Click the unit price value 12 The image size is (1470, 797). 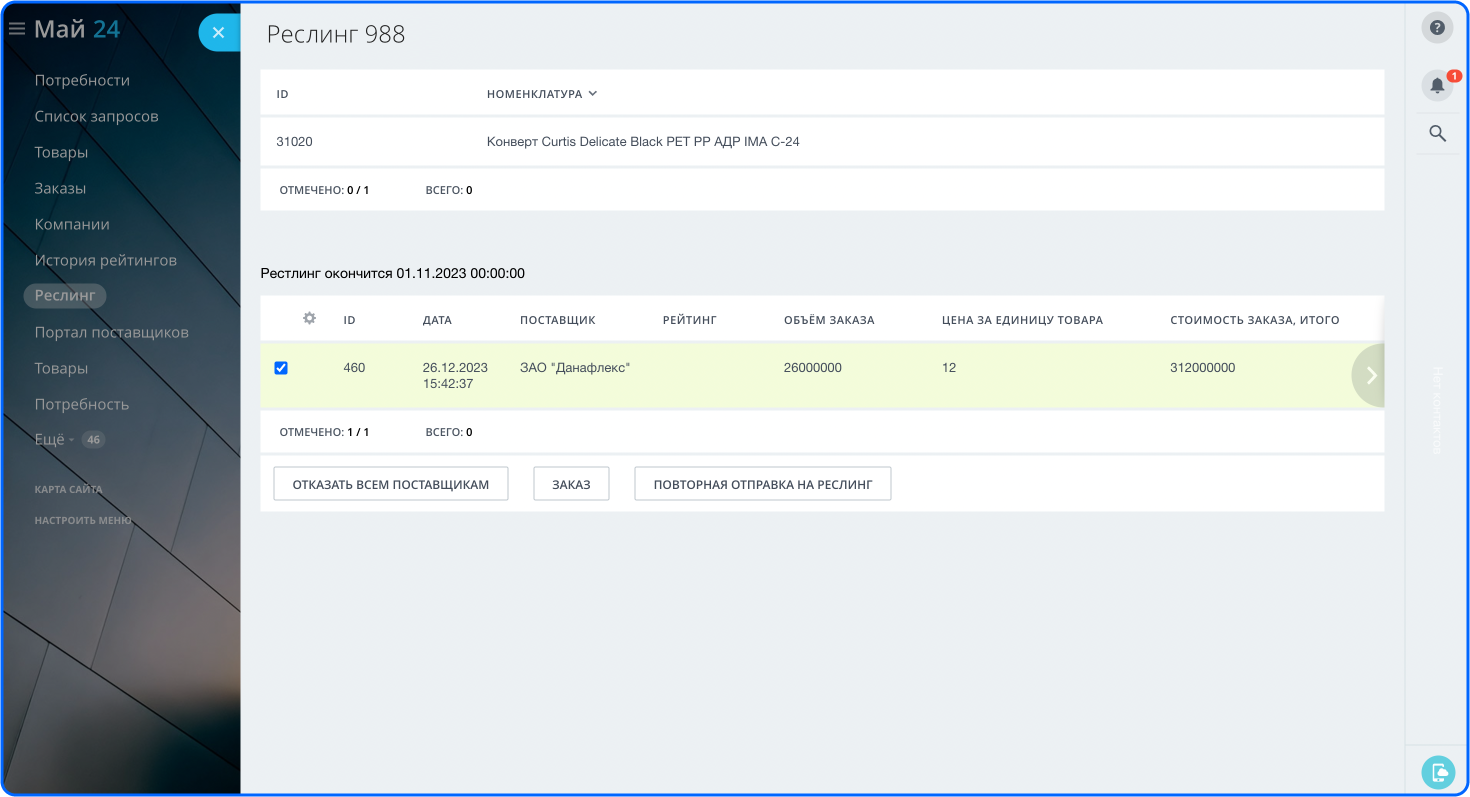click(949, 368)
